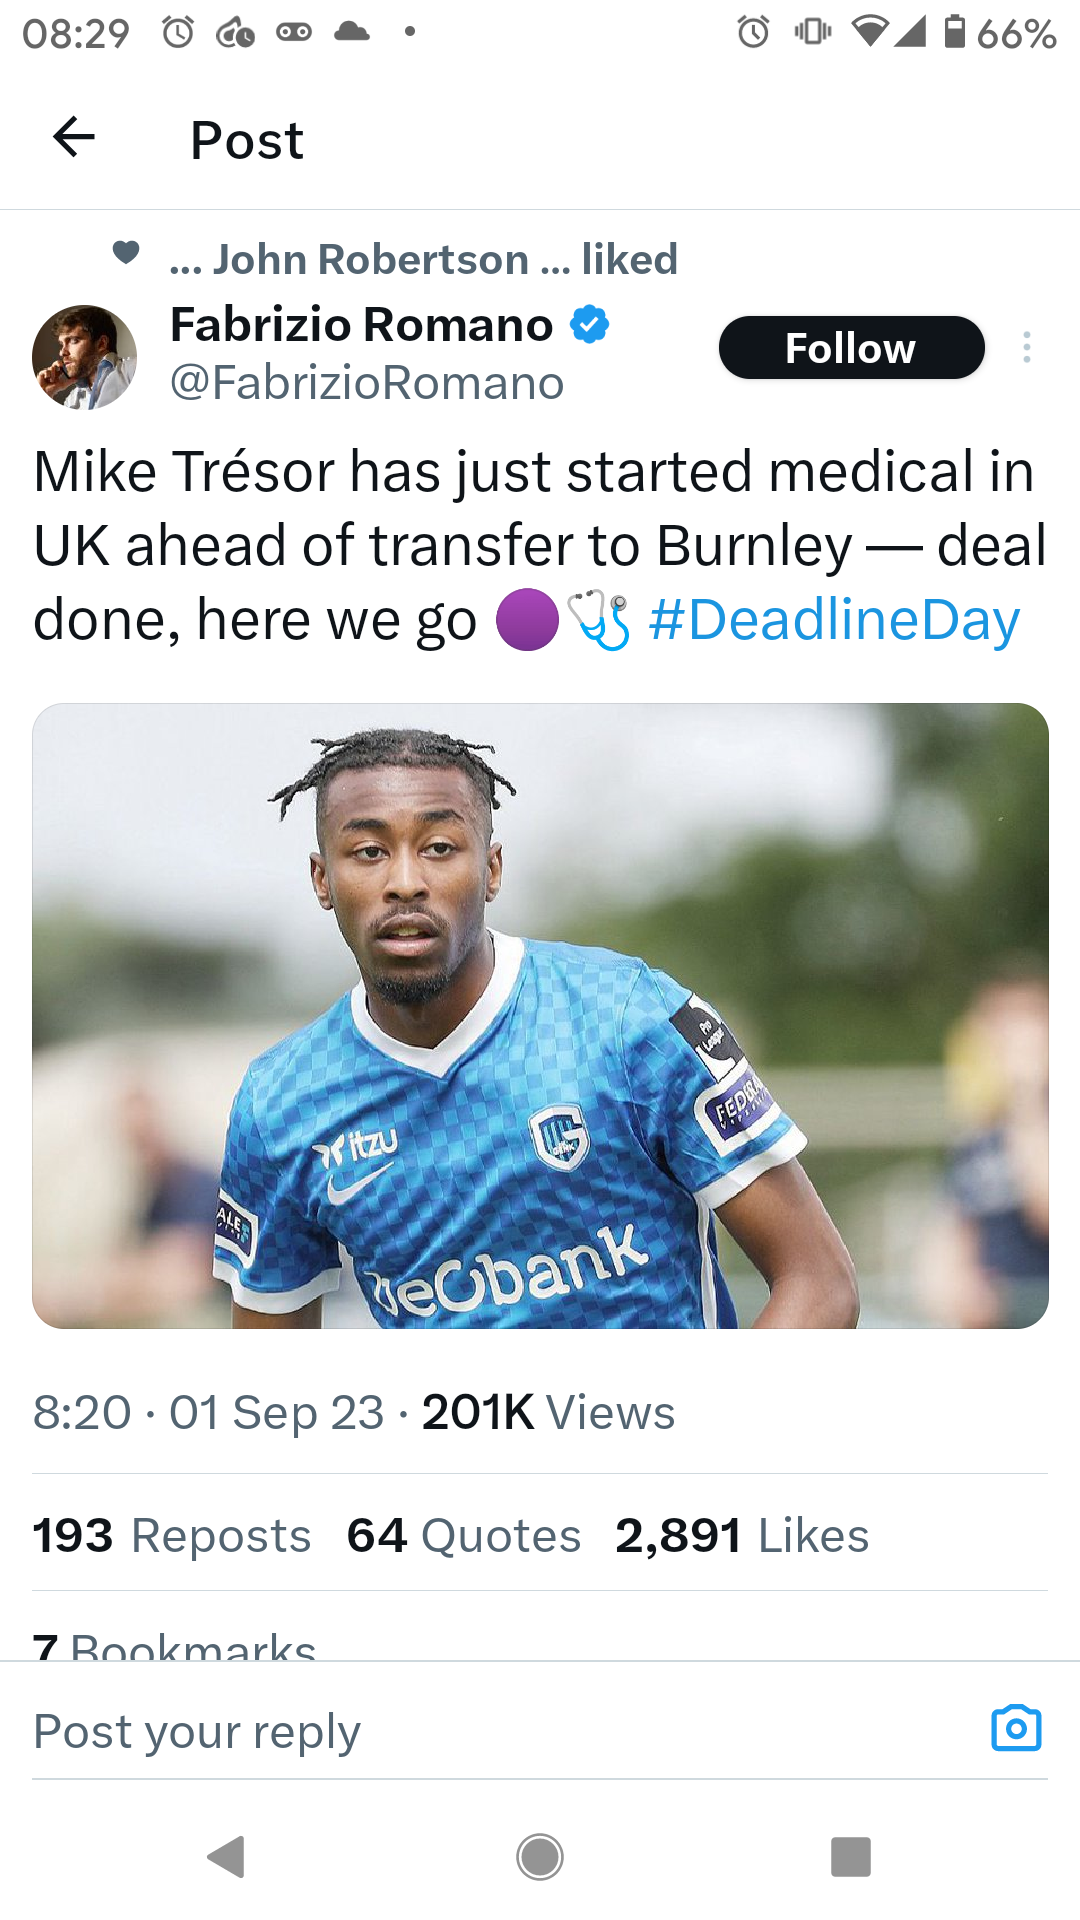Tap the Fabrizio Romano display name
The width and height of the screenshot is (1080, 1920).
[361, 325]
